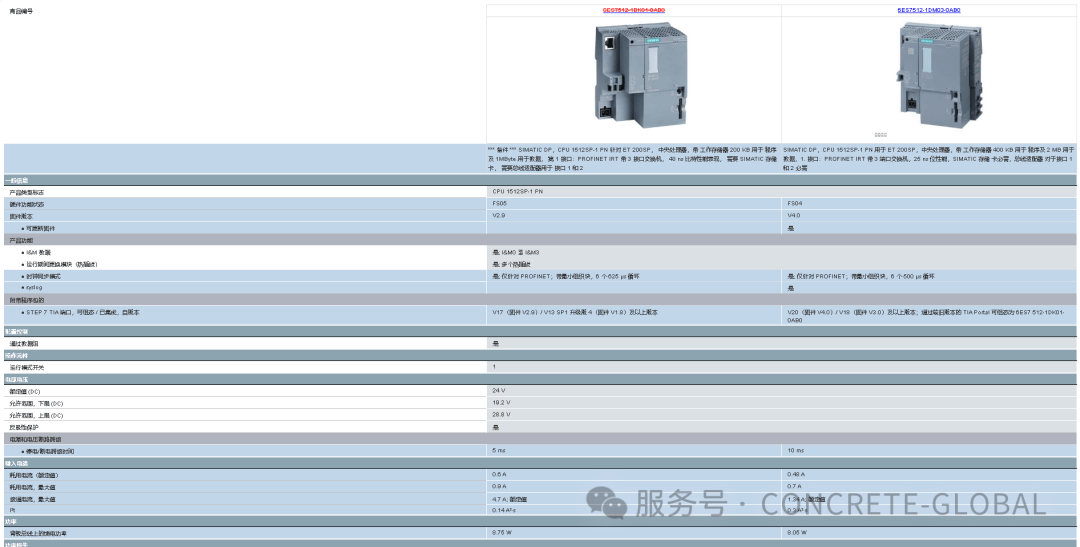
Task: Select the '0.6 A' current consumption value
Action: tap(499, 475)
